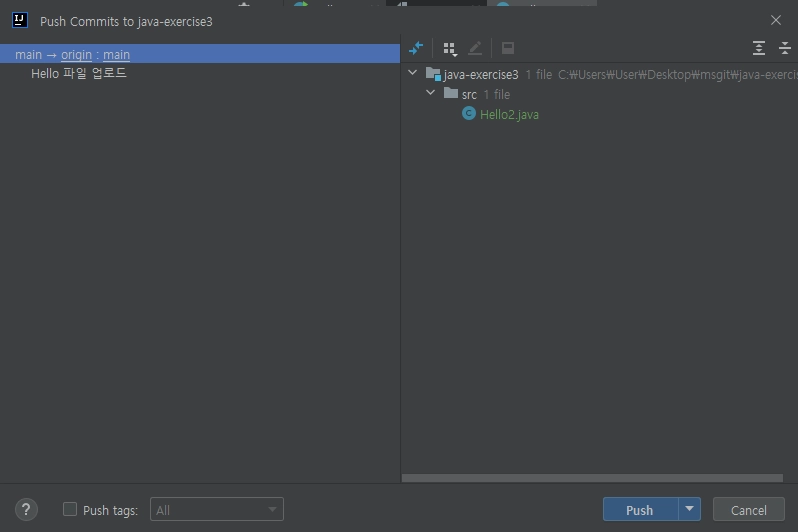Select the src folder entry
The width and height of the screenshot is (798, 532).
469,95
